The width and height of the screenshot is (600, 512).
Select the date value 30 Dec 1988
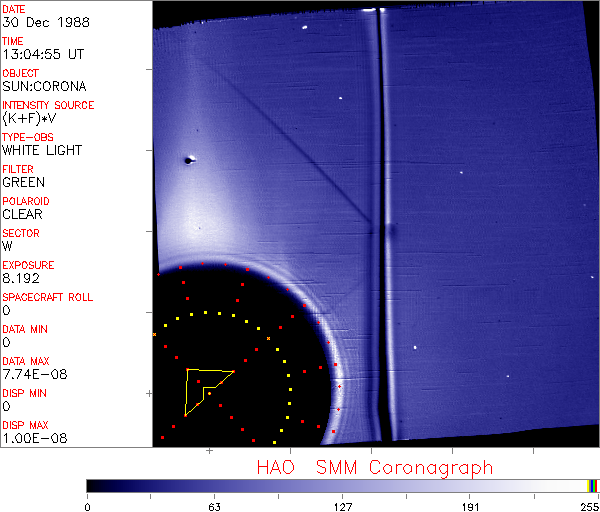[x=46, y=22]
